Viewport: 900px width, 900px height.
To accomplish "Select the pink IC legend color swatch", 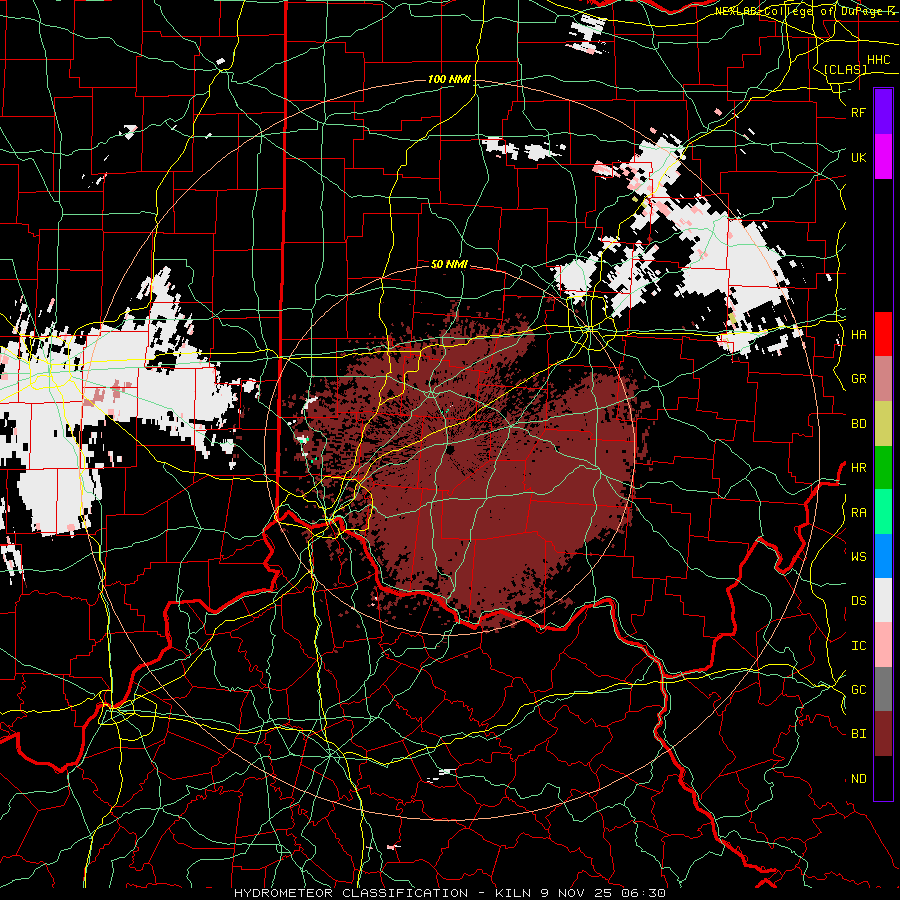I will click(883, 645).
